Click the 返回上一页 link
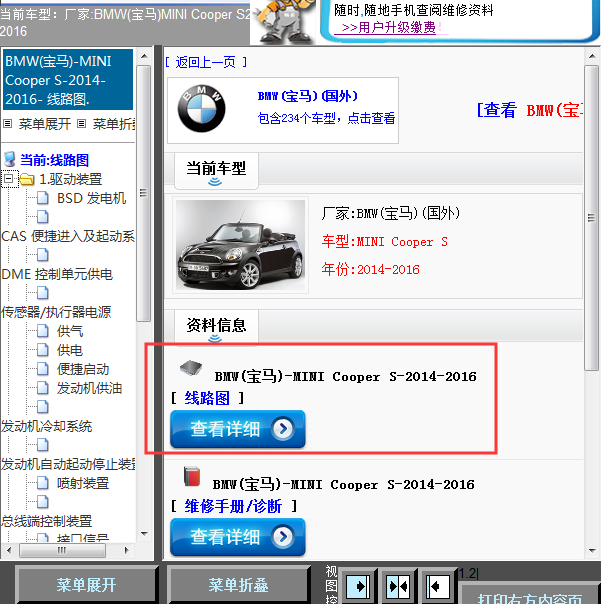601x604 pixels. pos(206,62)
